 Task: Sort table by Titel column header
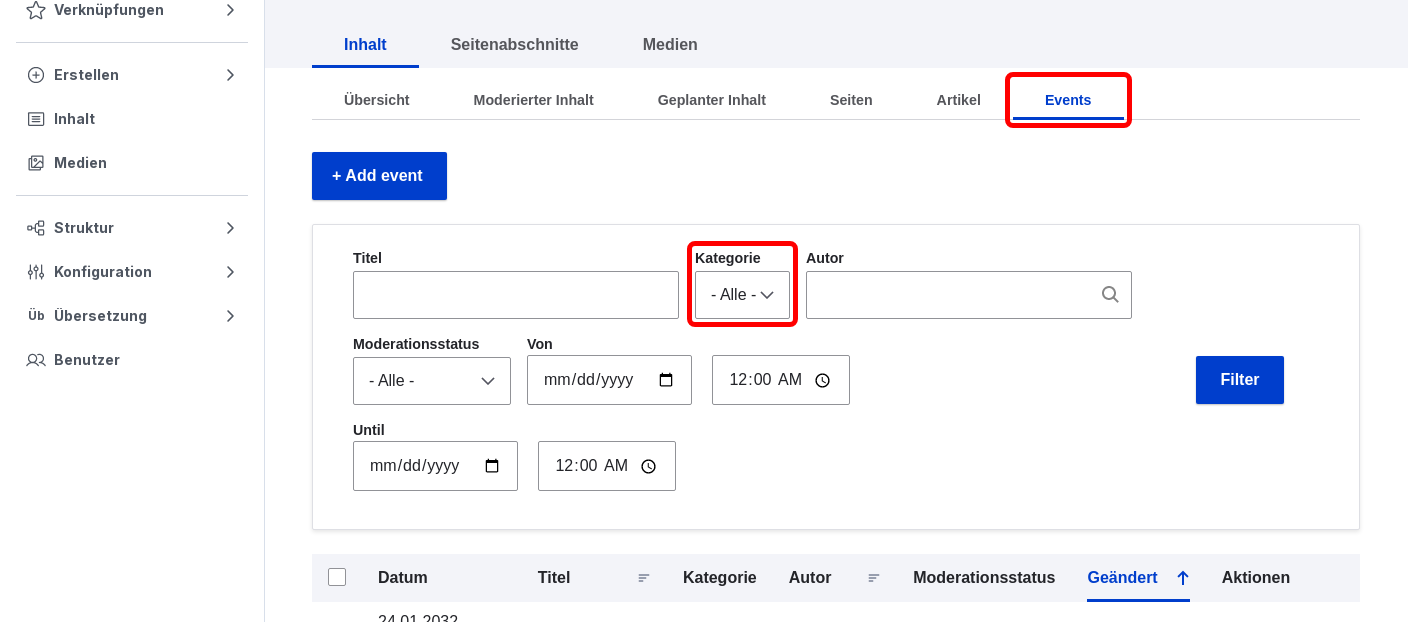[554, 578]
